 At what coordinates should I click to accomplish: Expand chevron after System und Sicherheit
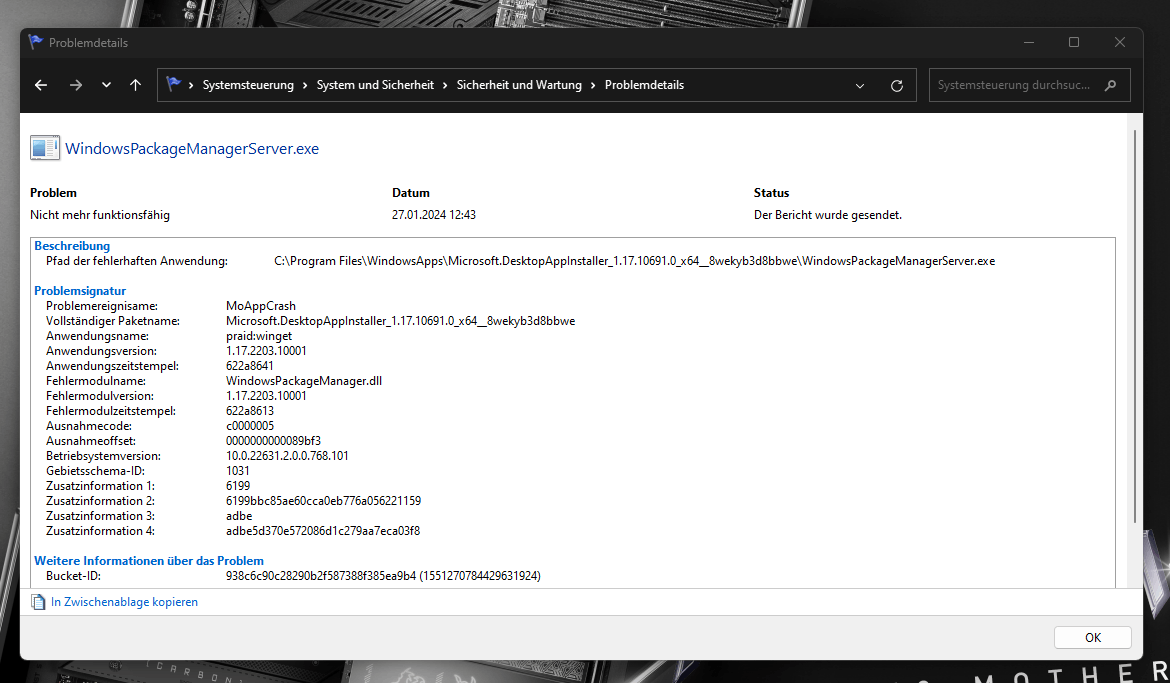click(445, 85)
